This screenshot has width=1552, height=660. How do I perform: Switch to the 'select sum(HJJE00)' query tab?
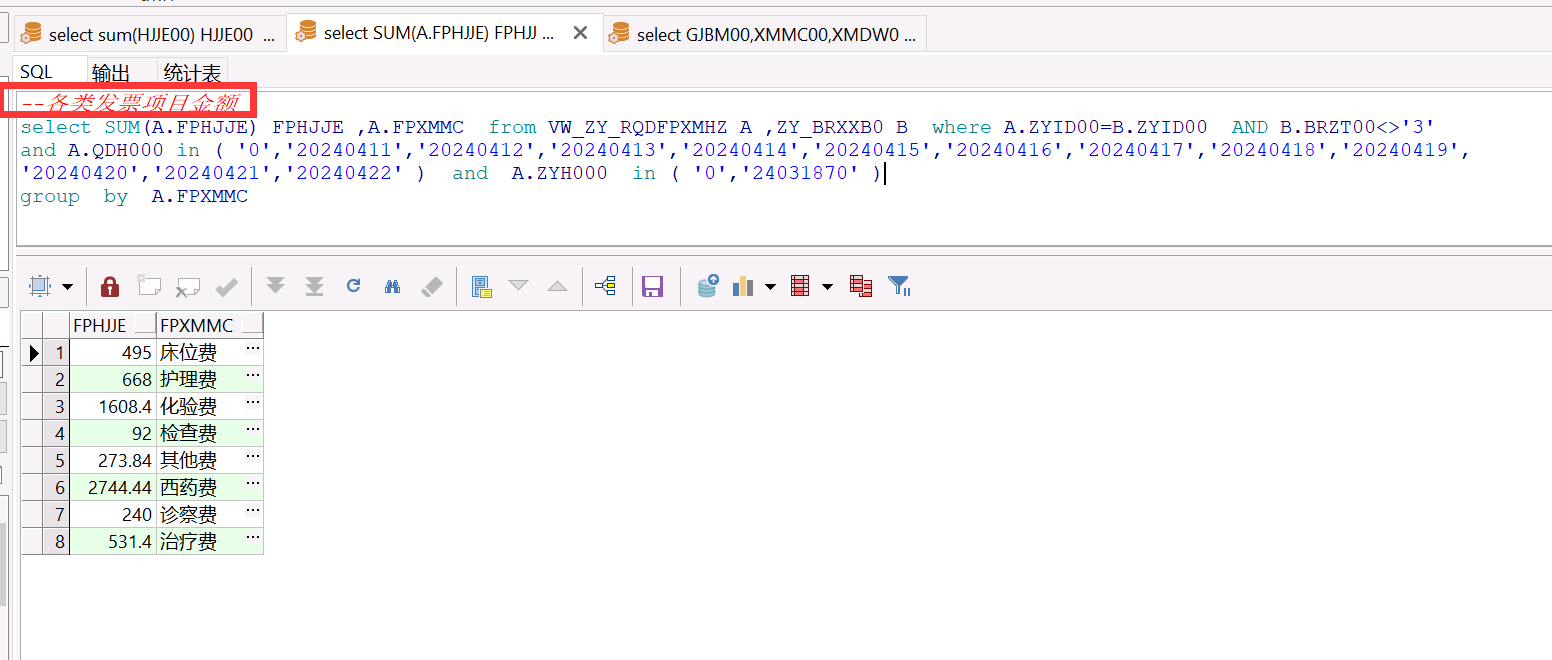150,34
